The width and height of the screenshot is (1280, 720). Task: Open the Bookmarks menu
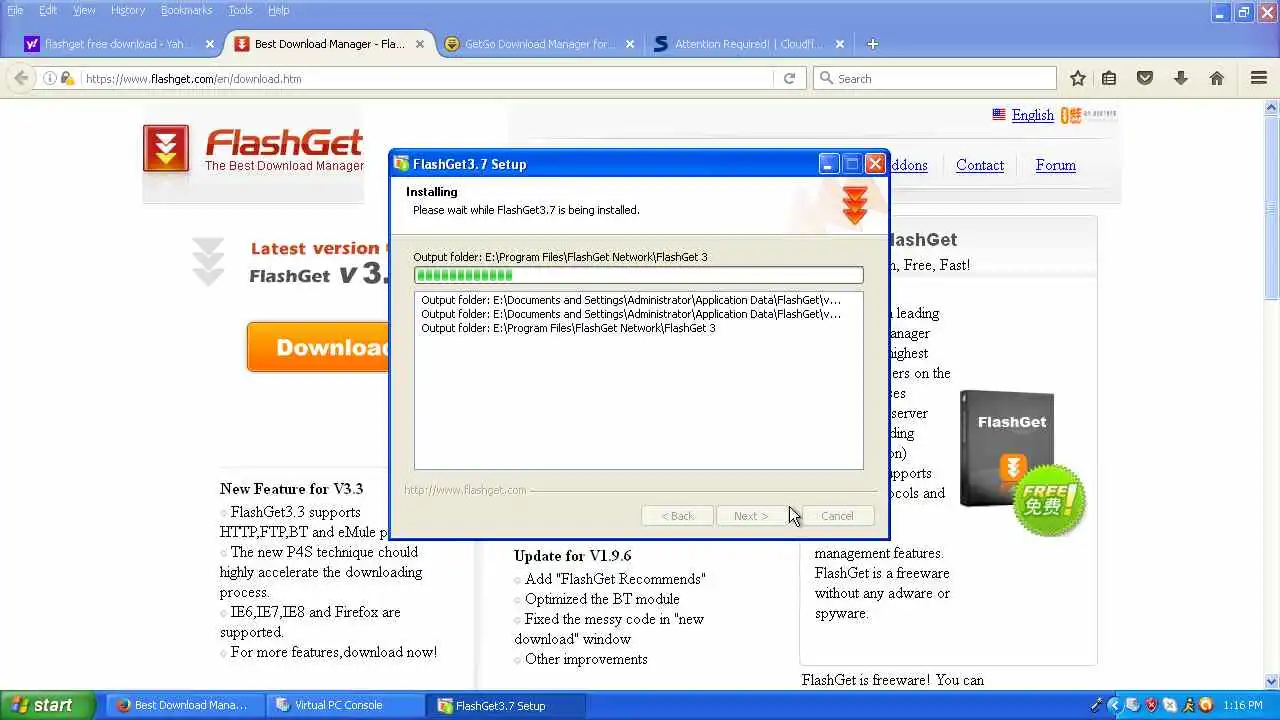[186, 10]
